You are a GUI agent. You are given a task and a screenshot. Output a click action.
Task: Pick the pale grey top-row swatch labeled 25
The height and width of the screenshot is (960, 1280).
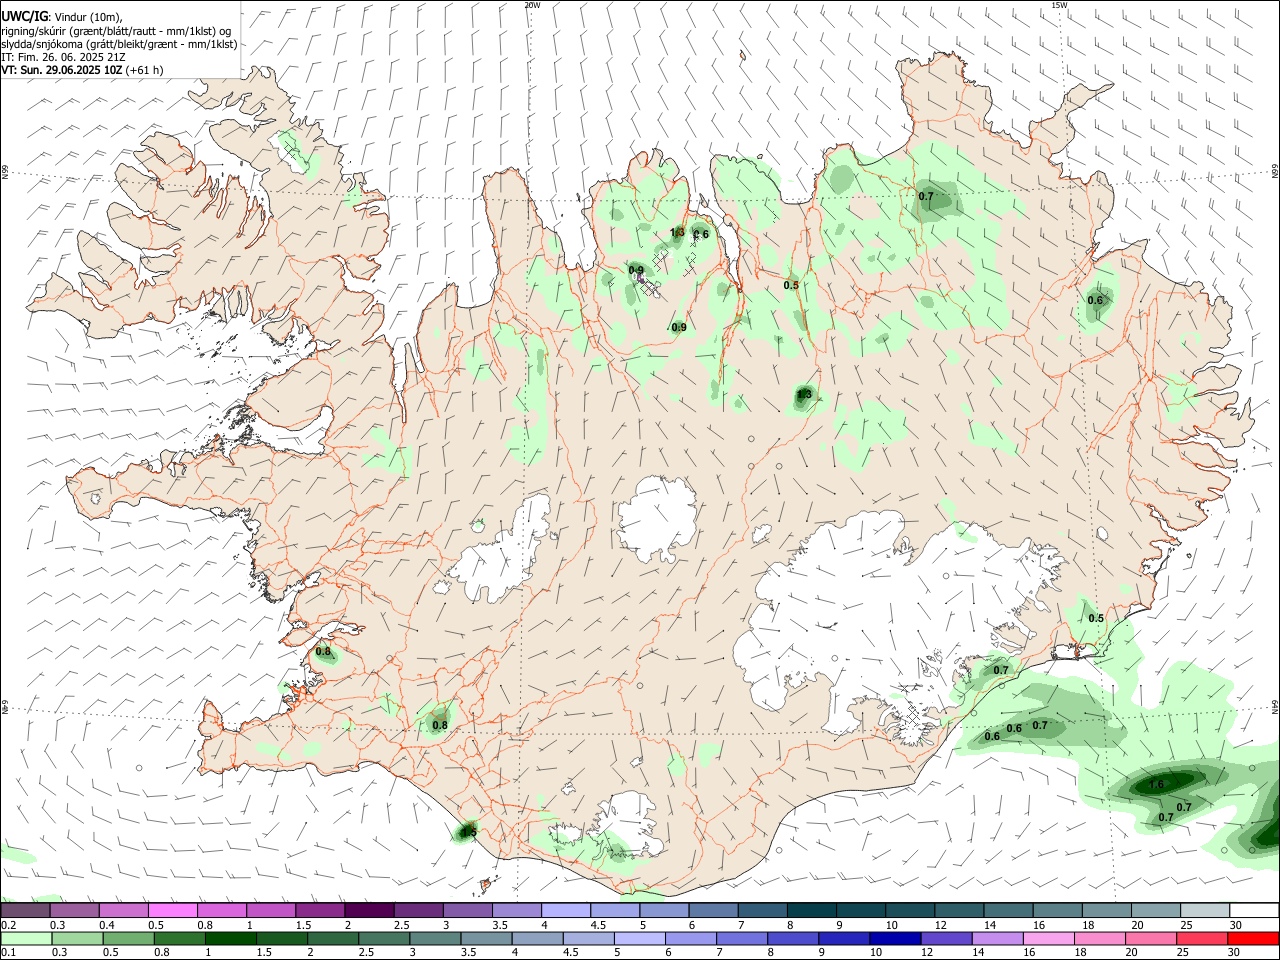tap(1203, 911)
